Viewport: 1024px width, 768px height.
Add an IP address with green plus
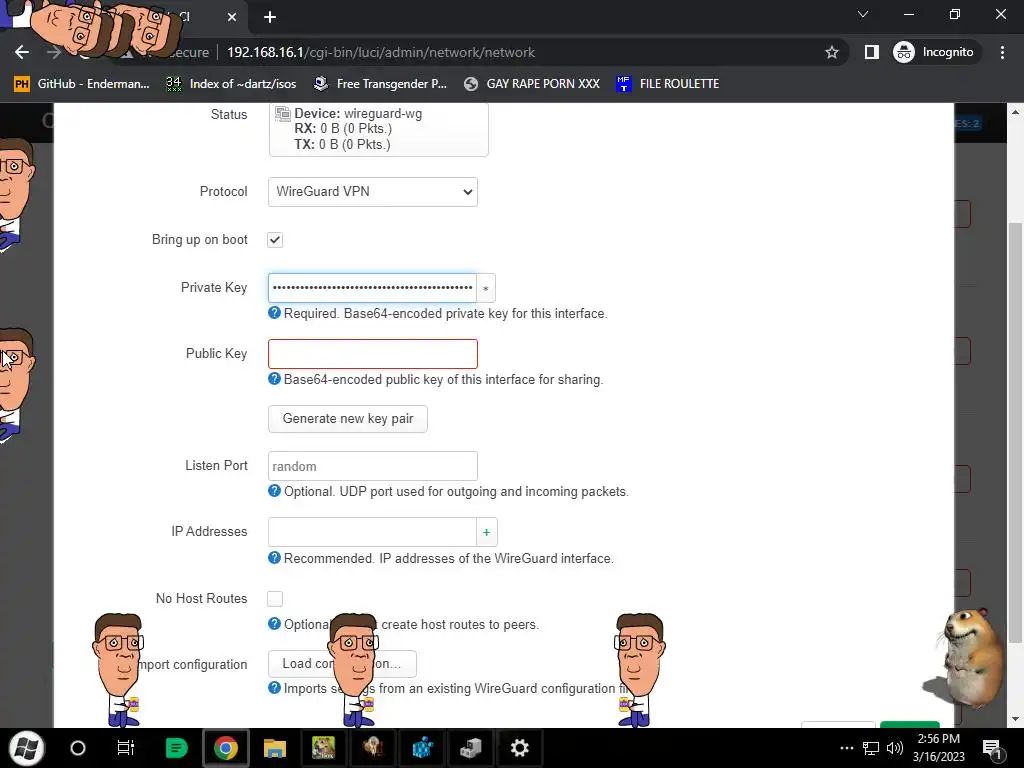tap(487, 532)
